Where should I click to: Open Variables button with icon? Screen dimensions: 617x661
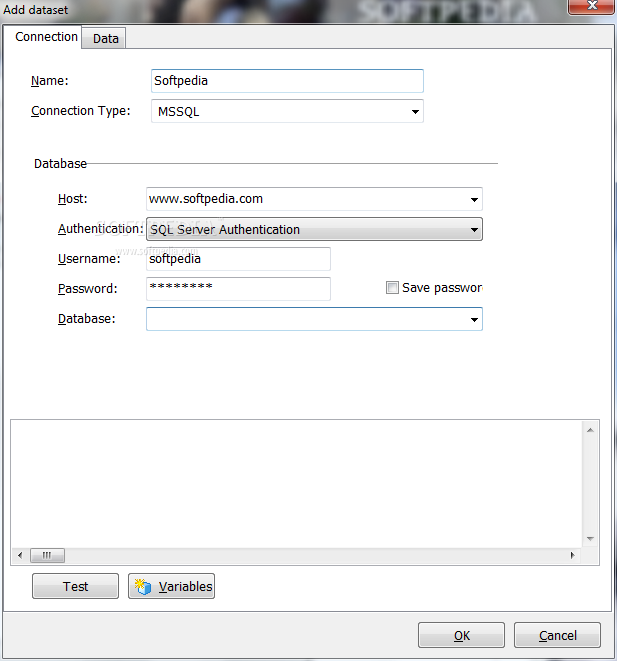(x=172, y=586)
